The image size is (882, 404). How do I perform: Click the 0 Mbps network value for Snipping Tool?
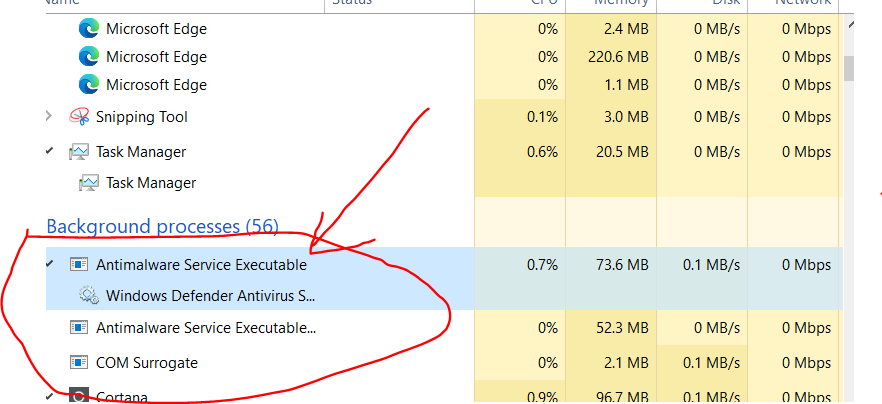806,117
